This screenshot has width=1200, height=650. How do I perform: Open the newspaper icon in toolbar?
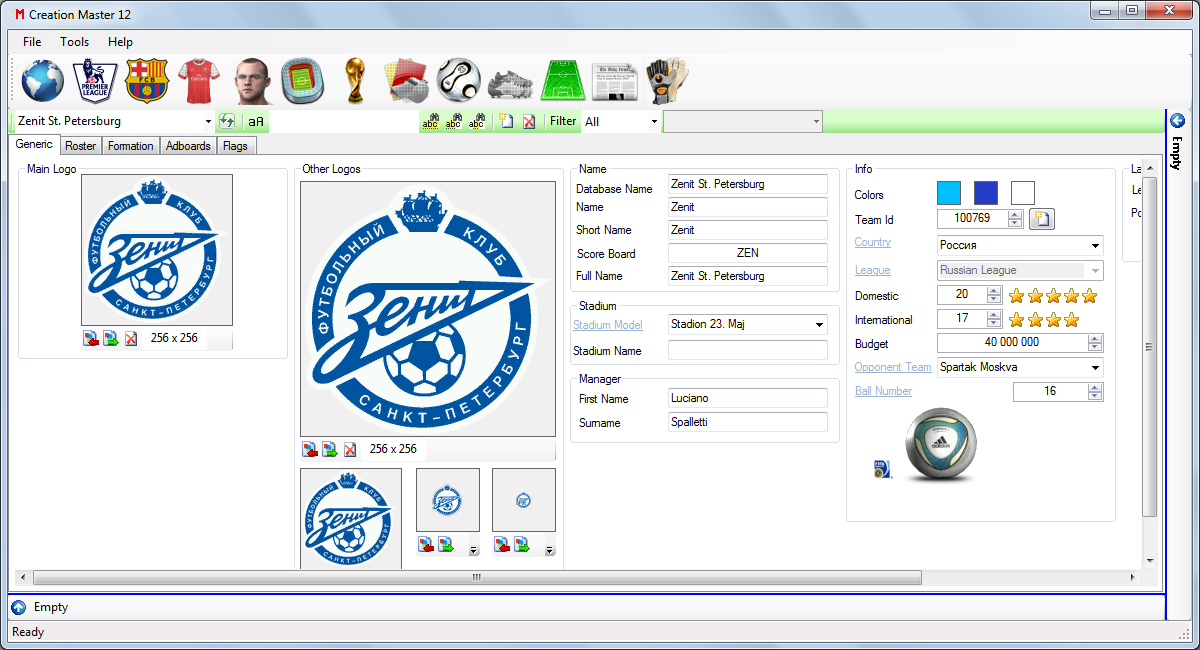click(x=613, y=81)
